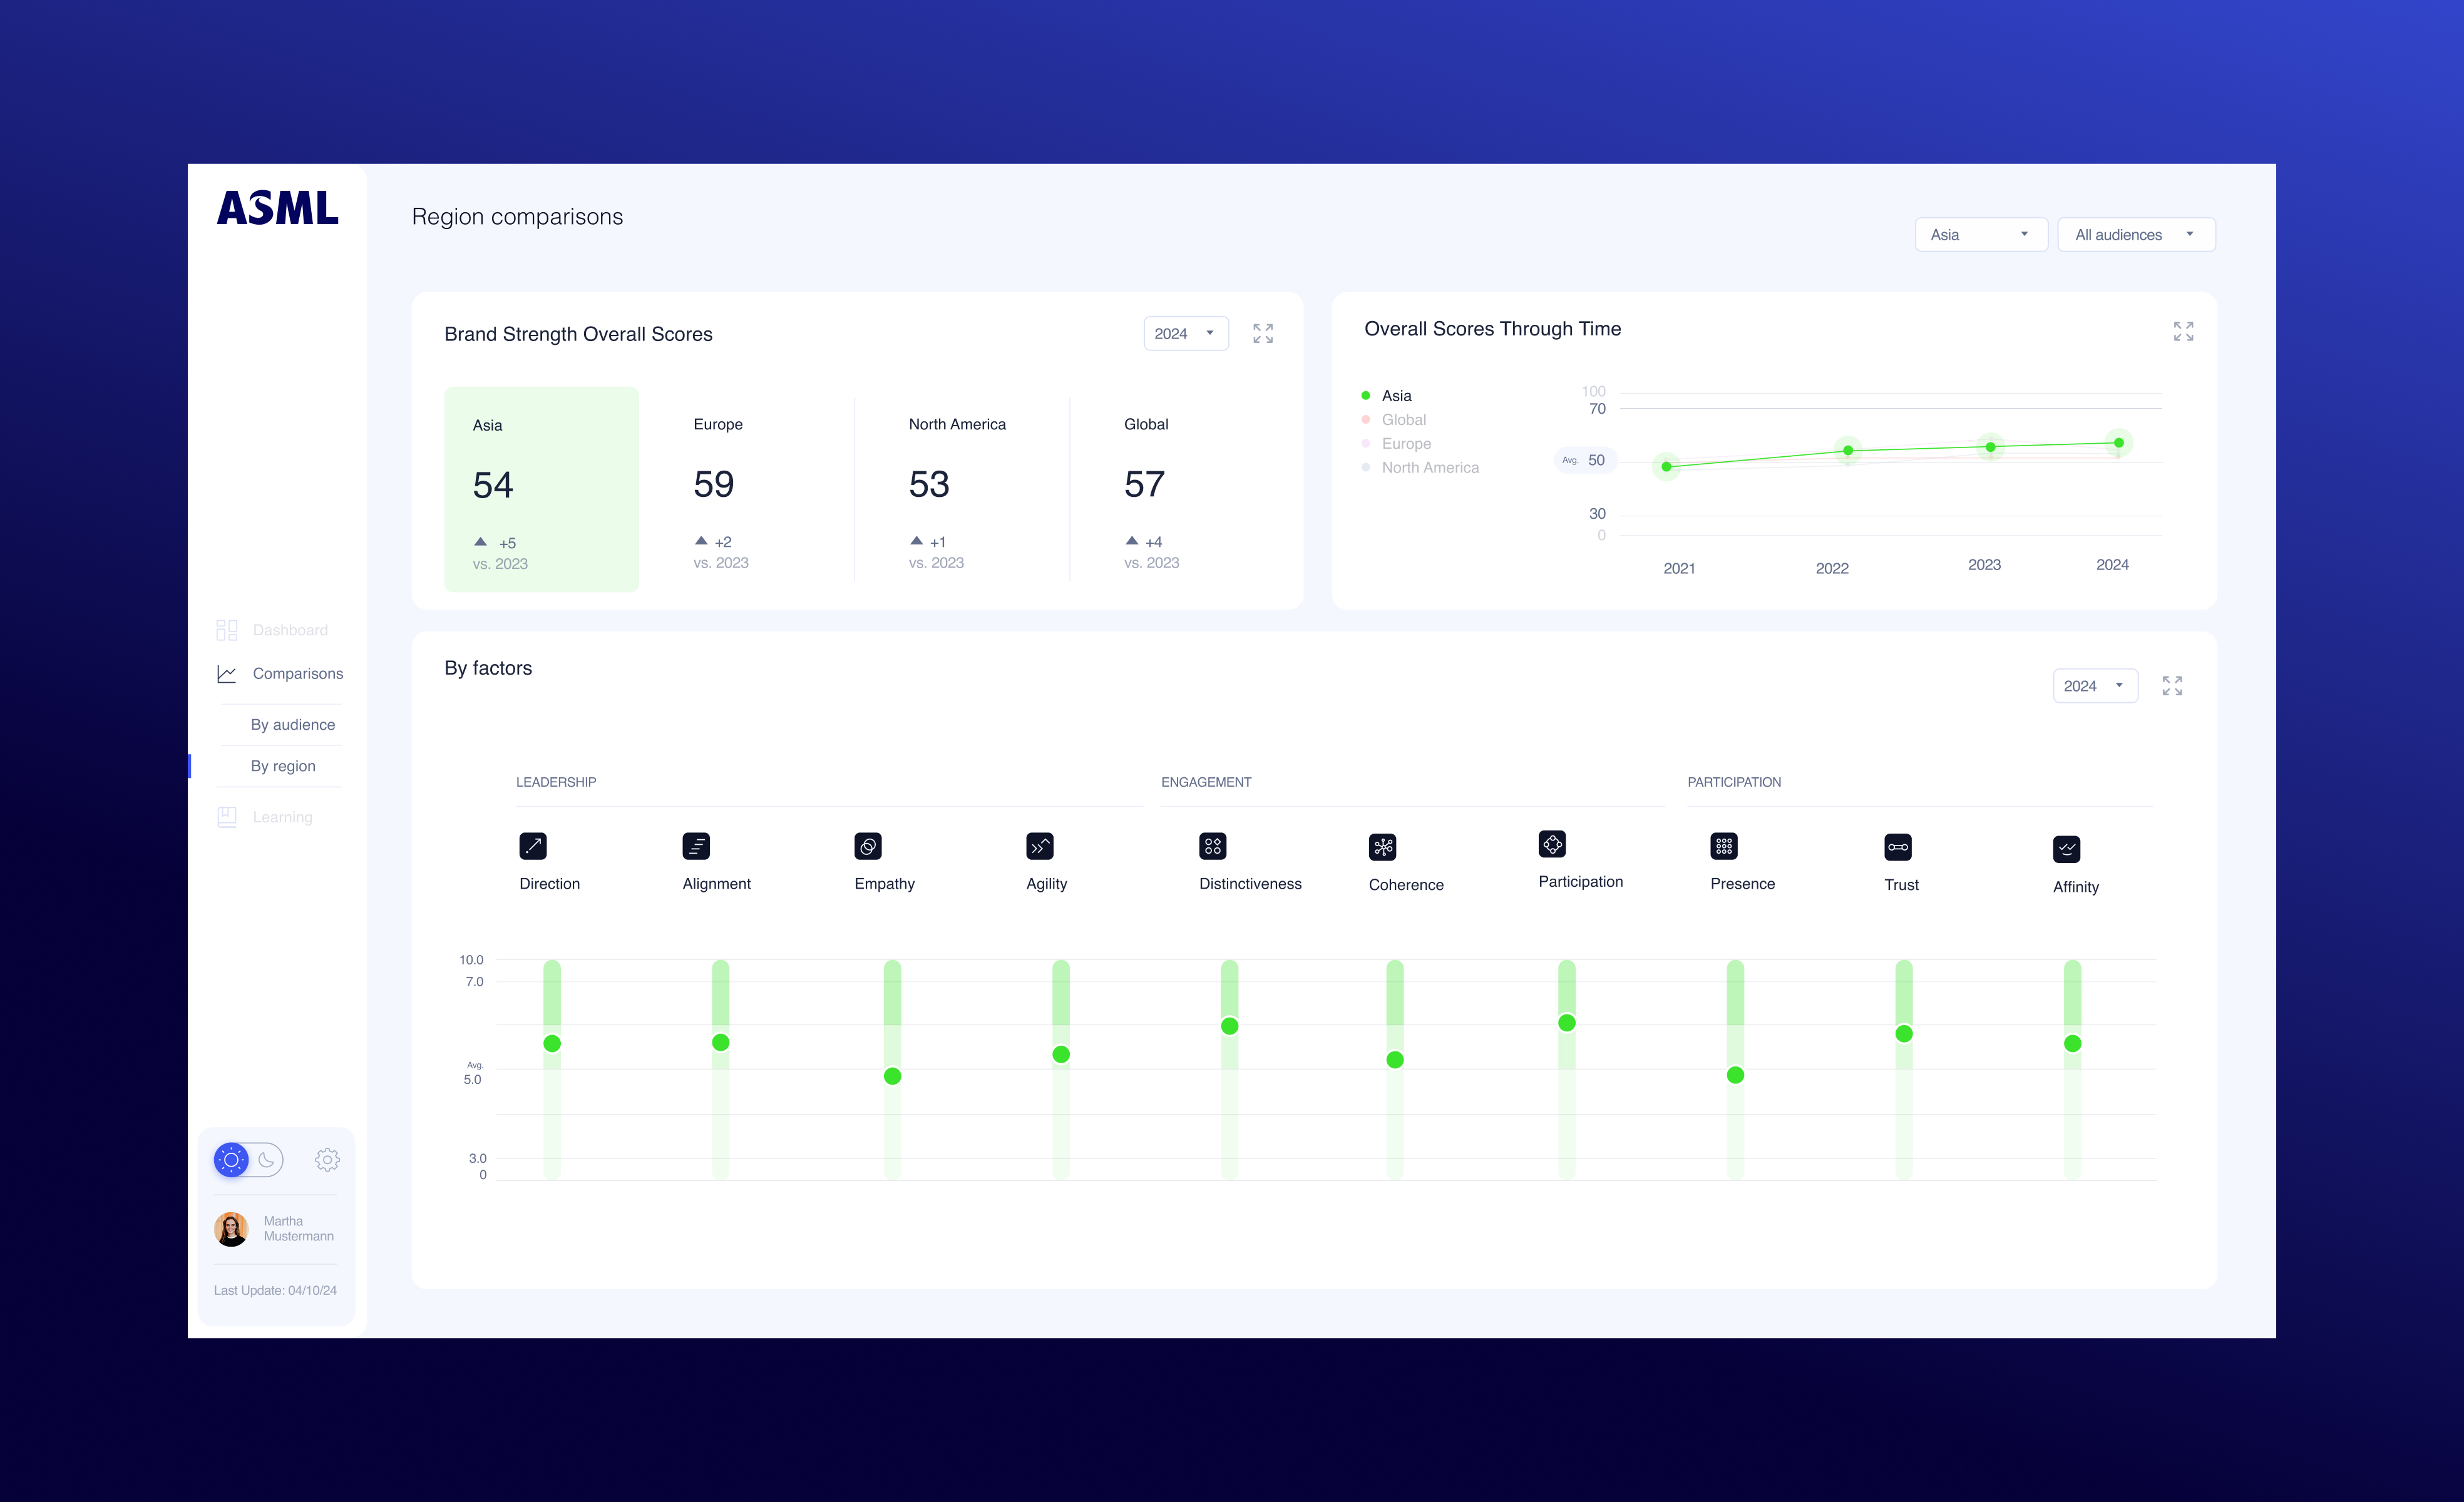Expand the Overall Scores Through Time chart

coord(2183,332)
